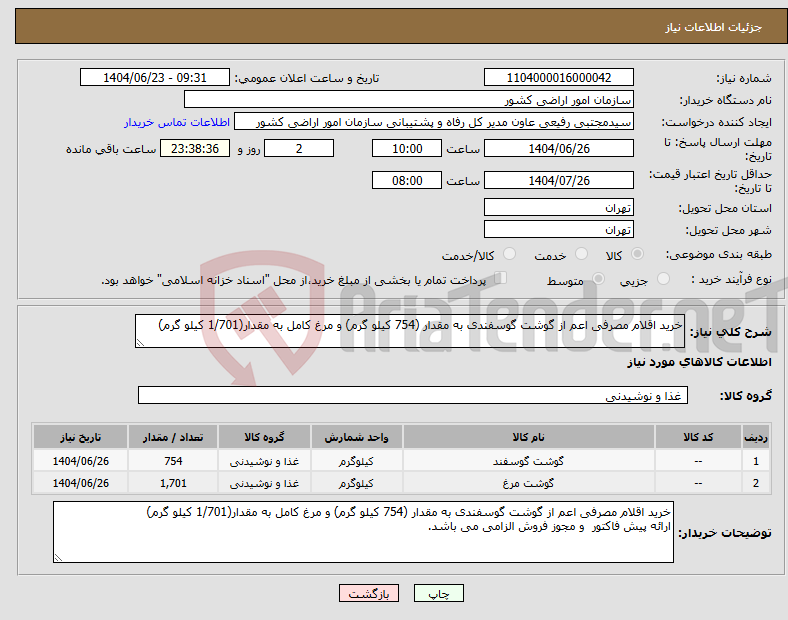Click the delivery province field تهران
788x620 pixels.
pyautogui.click(x=559, y=207)
